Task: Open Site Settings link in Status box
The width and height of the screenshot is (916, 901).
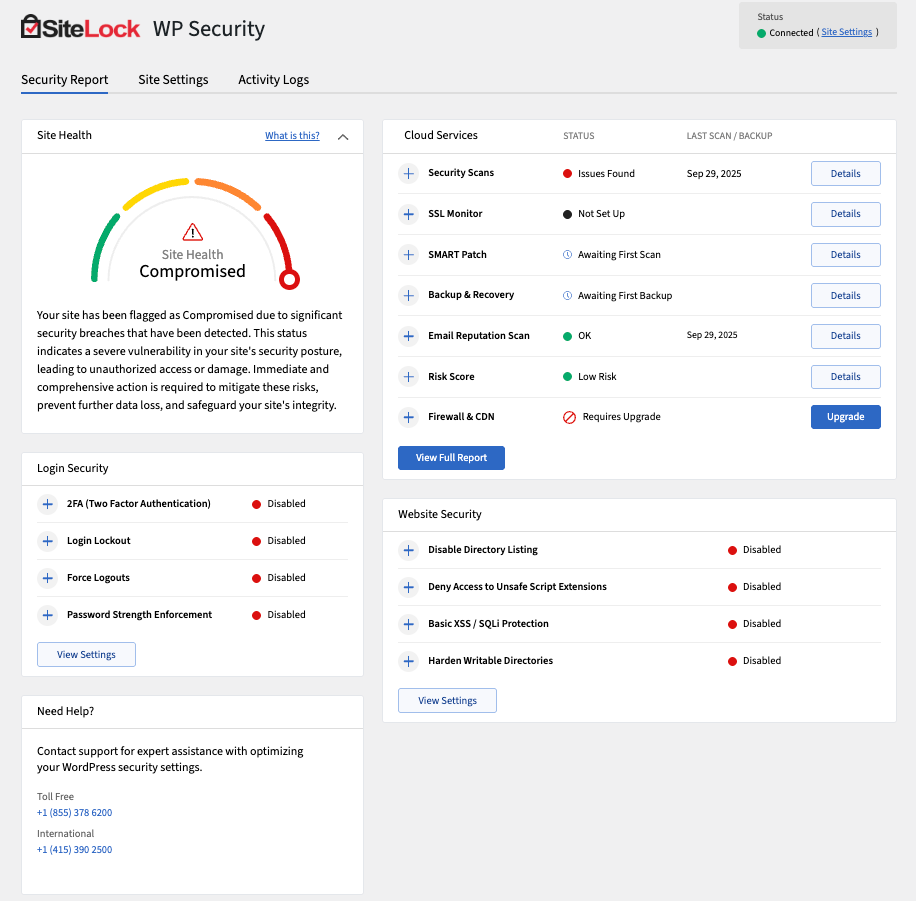Action: click(846, 32)
